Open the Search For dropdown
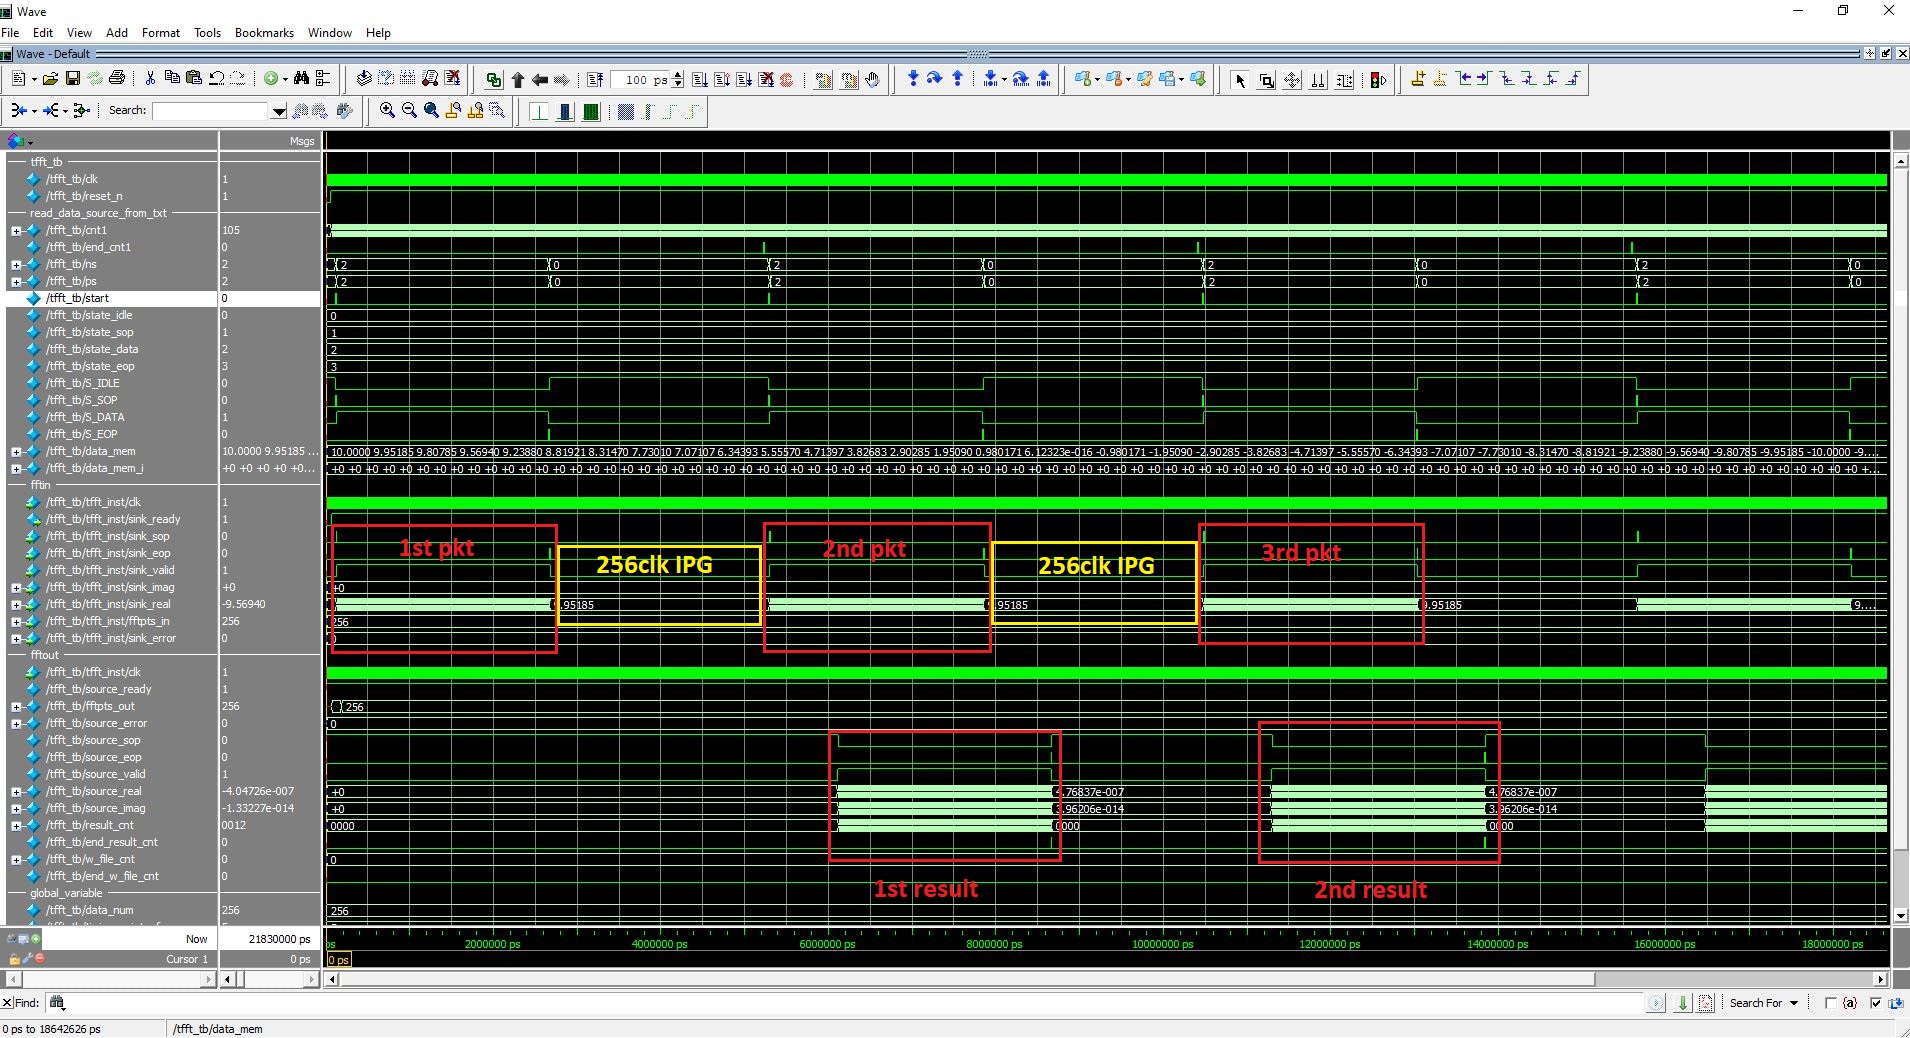The width and height of the screenshot is (1910, 1038). point(1793,1003)
